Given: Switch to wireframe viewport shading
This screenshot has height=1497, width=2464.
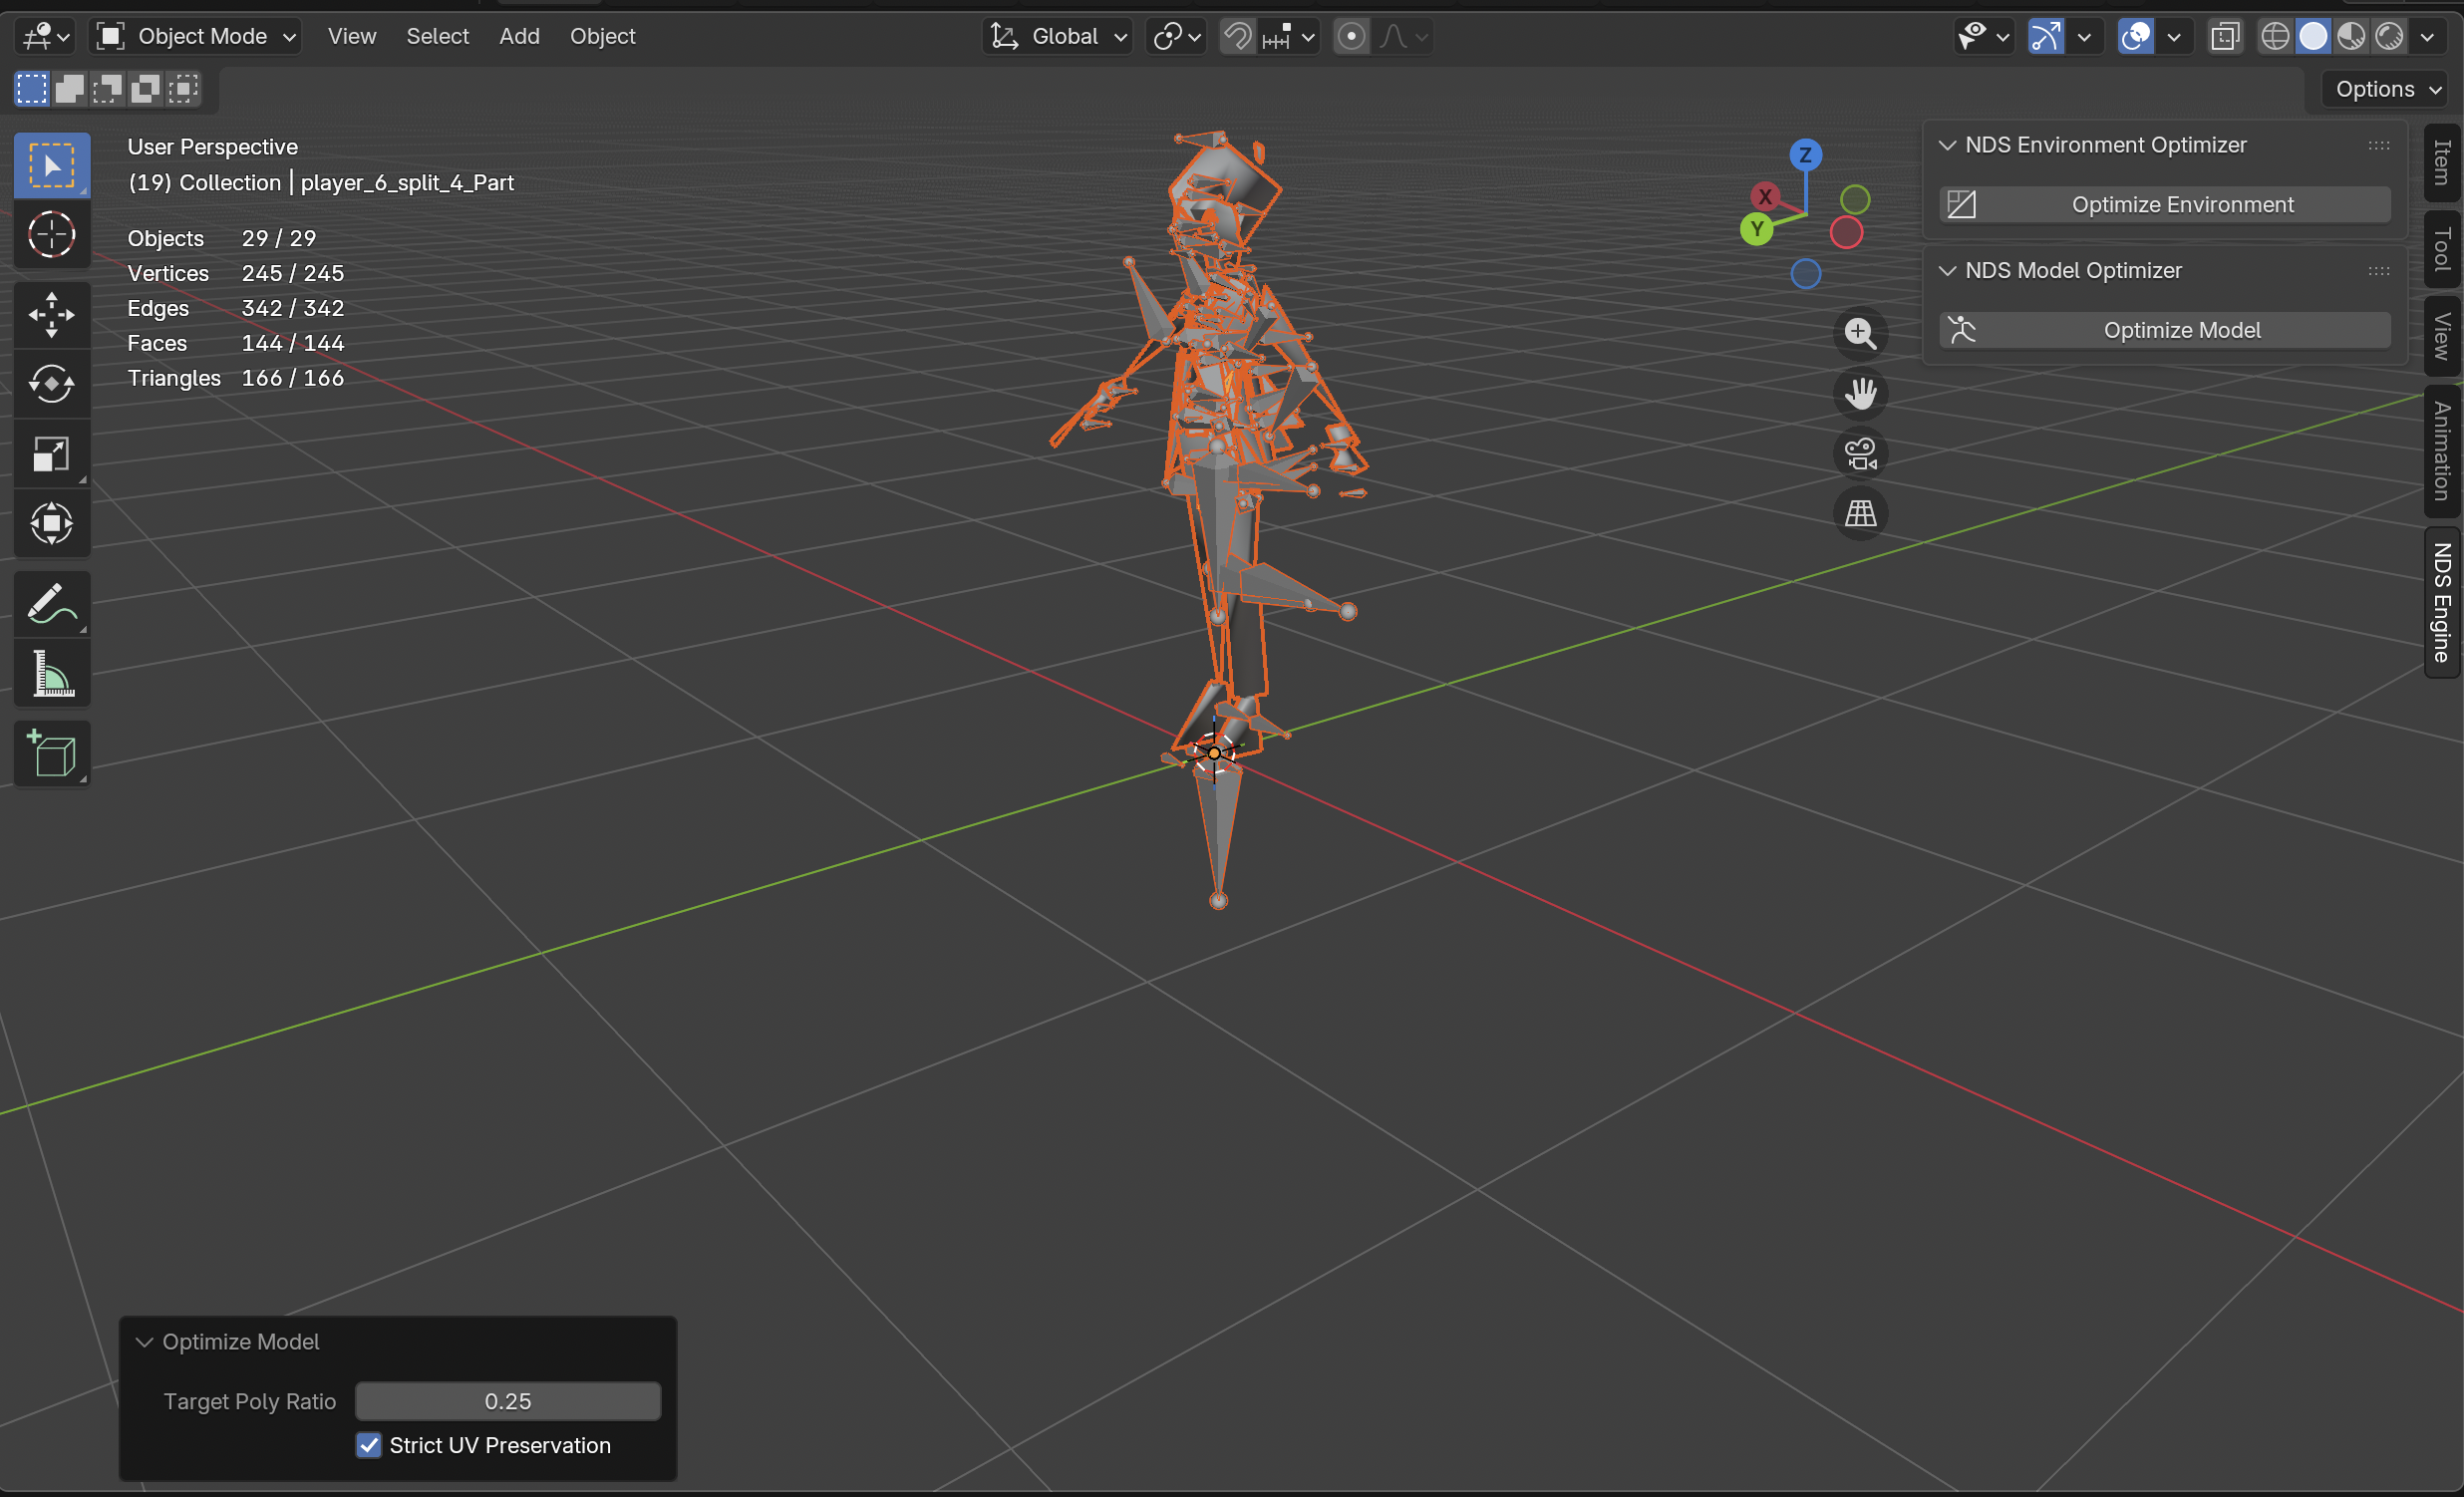Looking at the screenshot, I should [x=2275, y=37].
